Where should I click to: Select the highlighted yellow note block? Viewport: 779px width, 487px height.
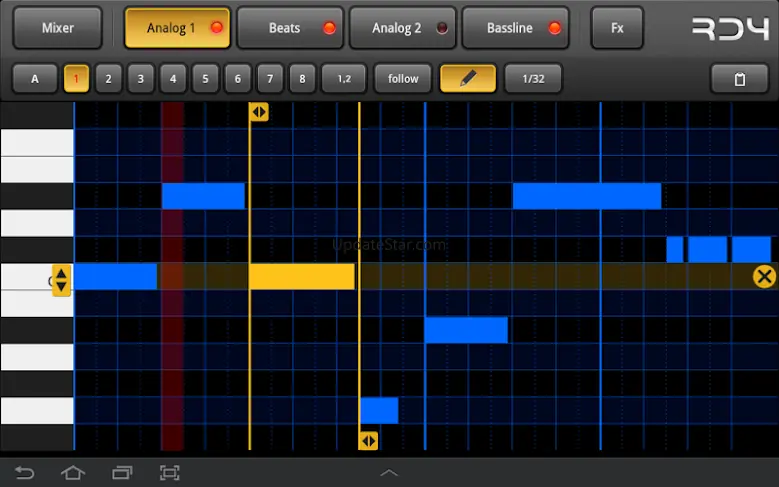click(x=301, y=277)
